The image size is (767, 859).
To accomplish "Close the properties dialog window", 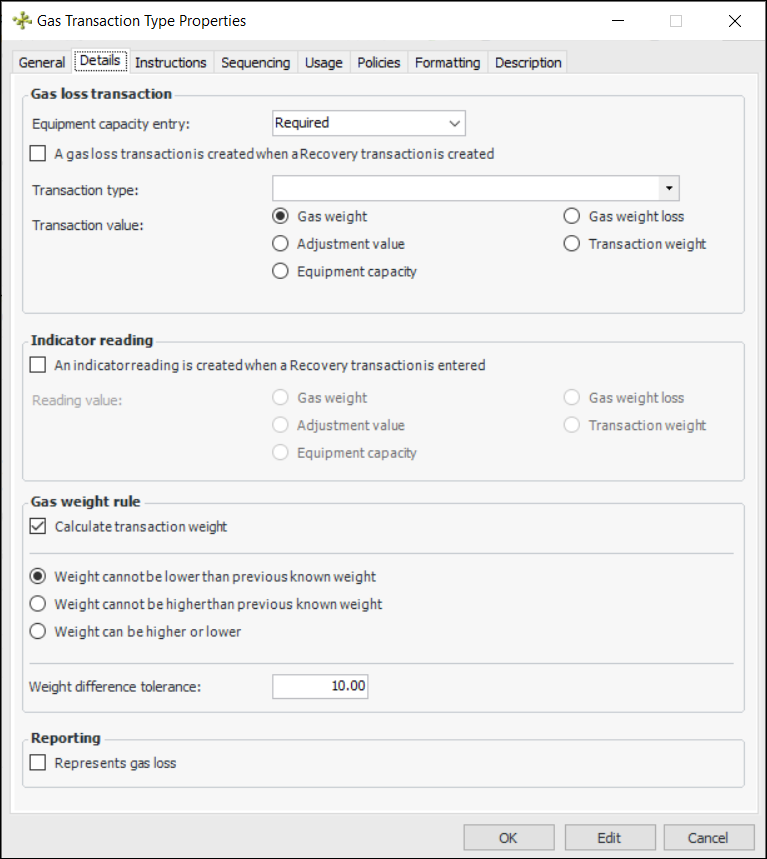I will click(x=735, y=20).
